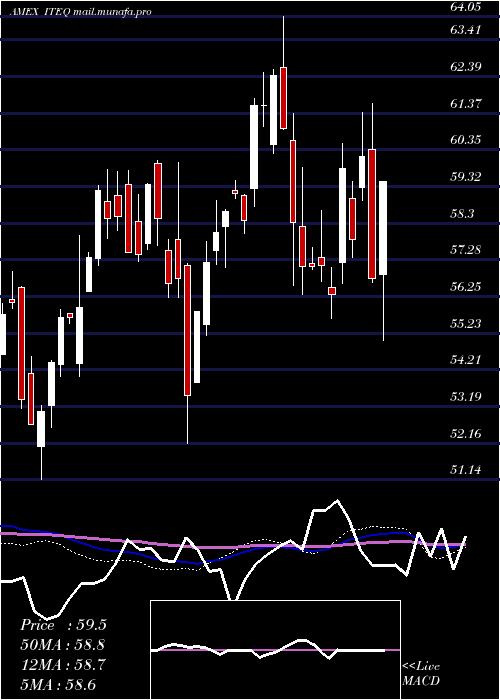Select the 57.28 price axis label
Image resolution: width=500 pixels, height=700 pixels.
pyautogui.click(x=465, y=250)
